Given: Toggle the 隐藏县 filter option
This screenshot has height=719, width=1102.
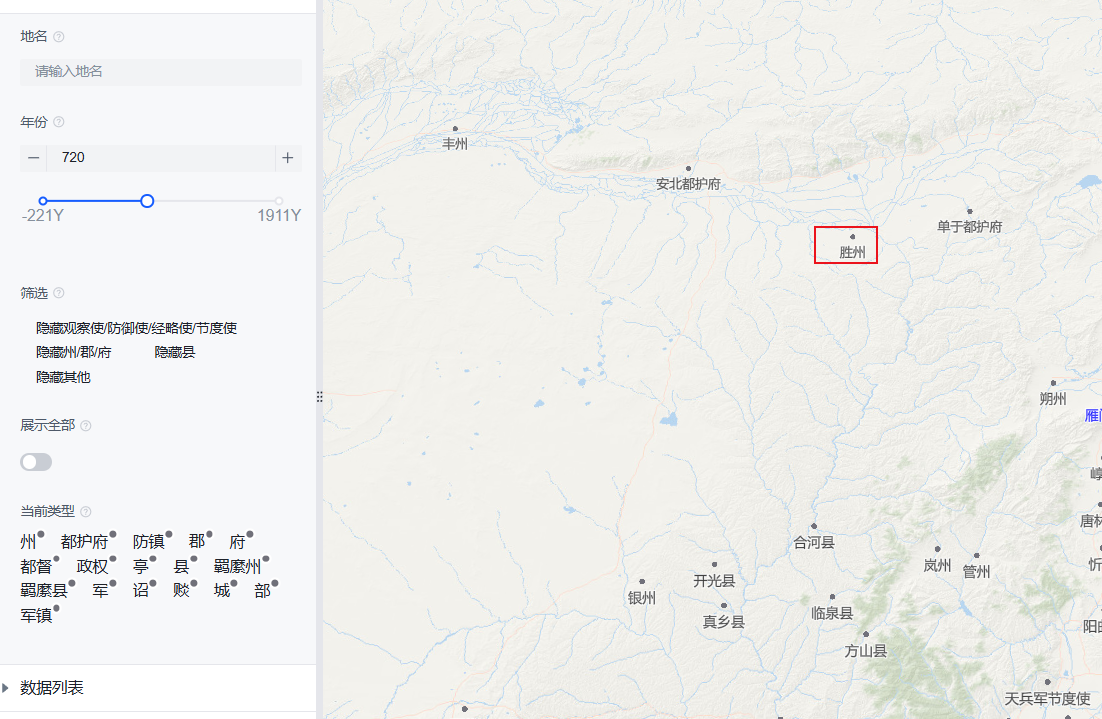Looking at the screenshot, I should tap(175, 352).
